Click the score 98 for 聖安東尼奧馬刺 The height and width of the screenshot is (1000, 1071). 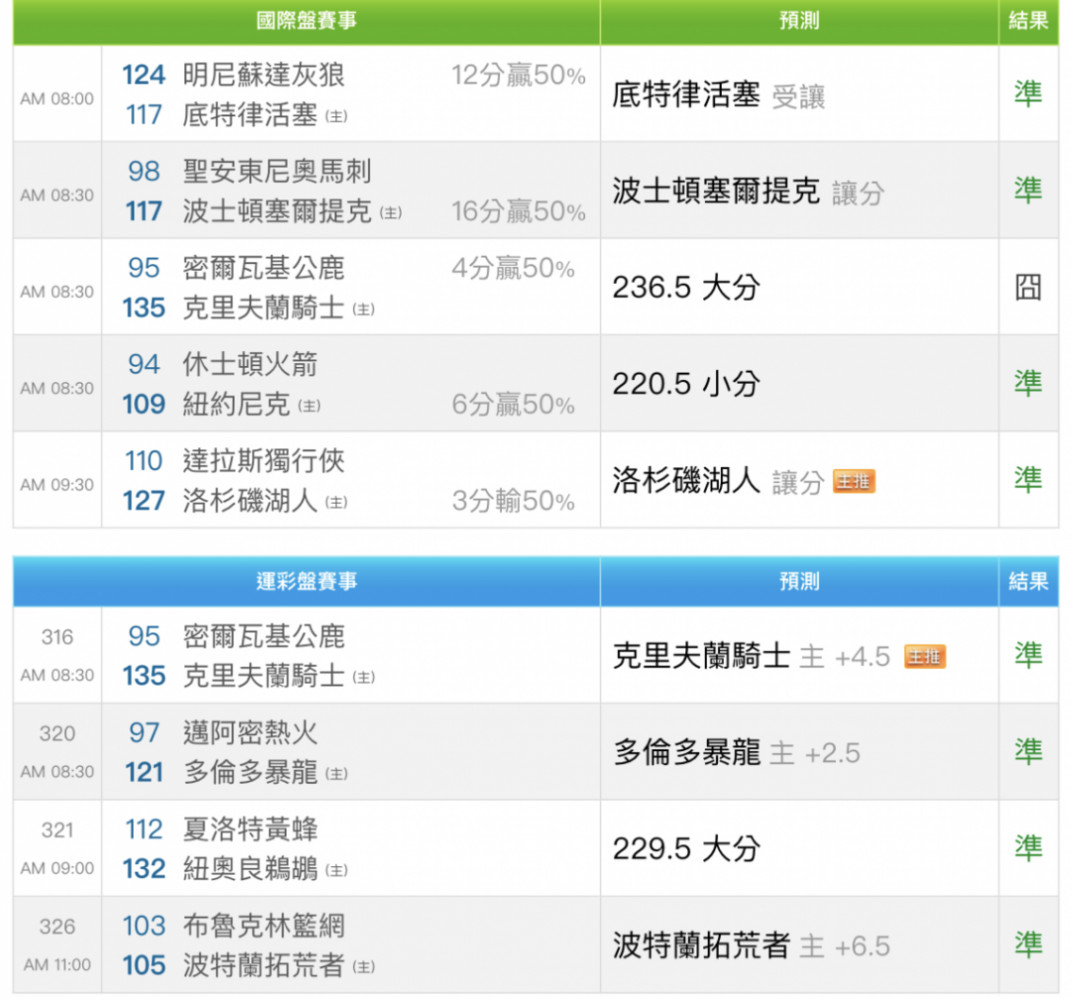(143, 171)
